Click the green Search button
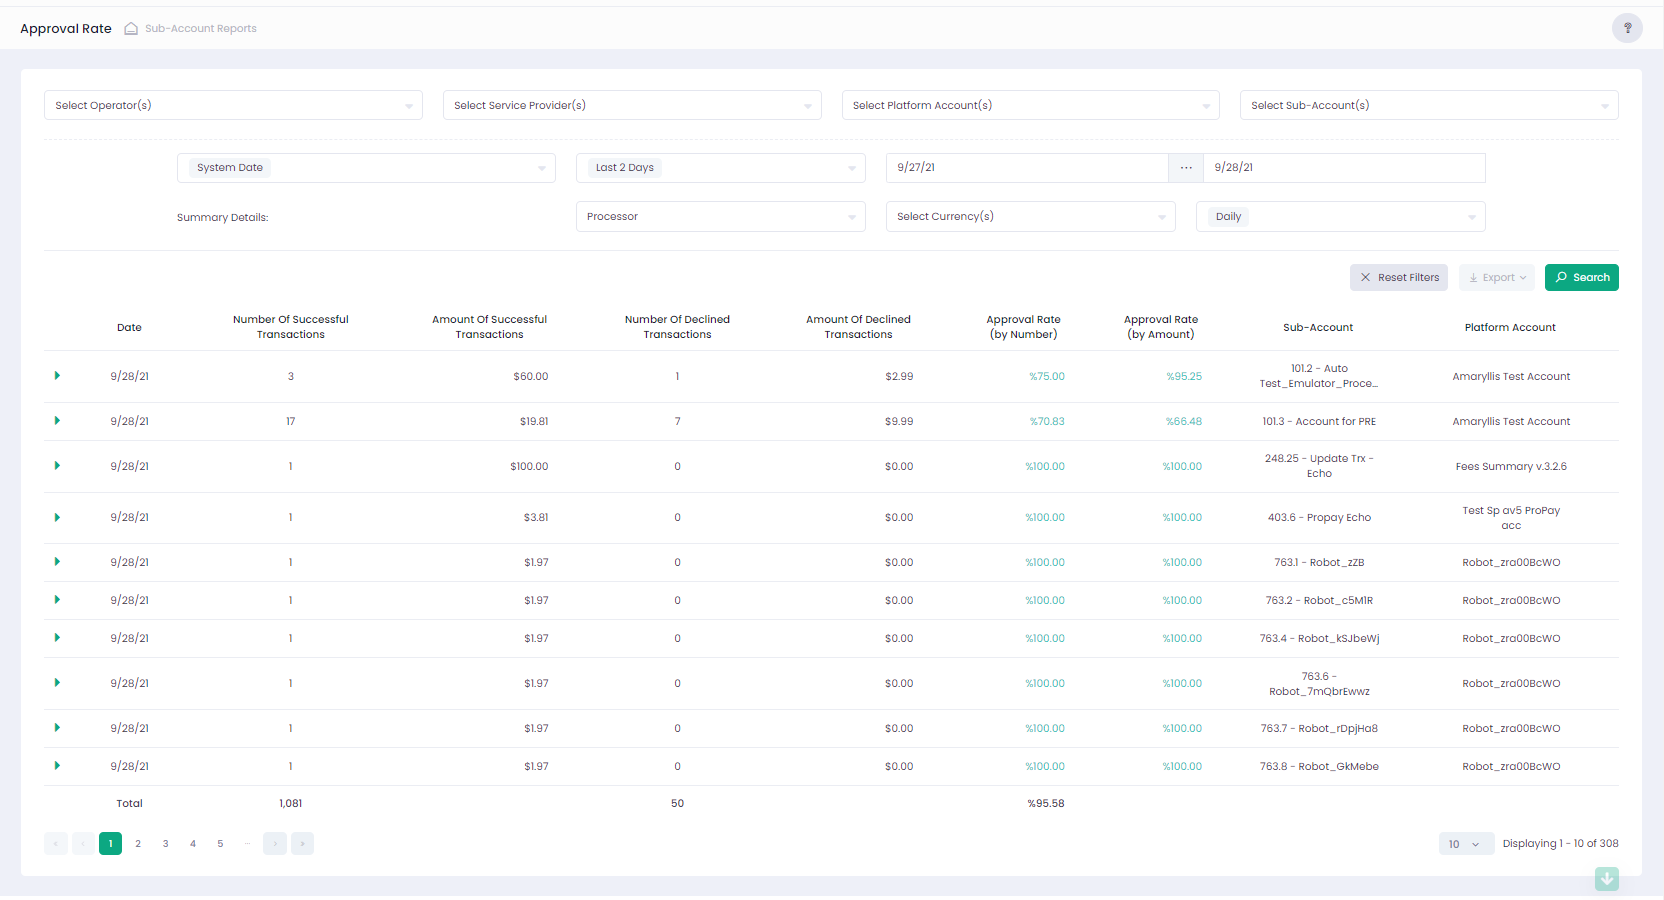 tap(1581, 278)
